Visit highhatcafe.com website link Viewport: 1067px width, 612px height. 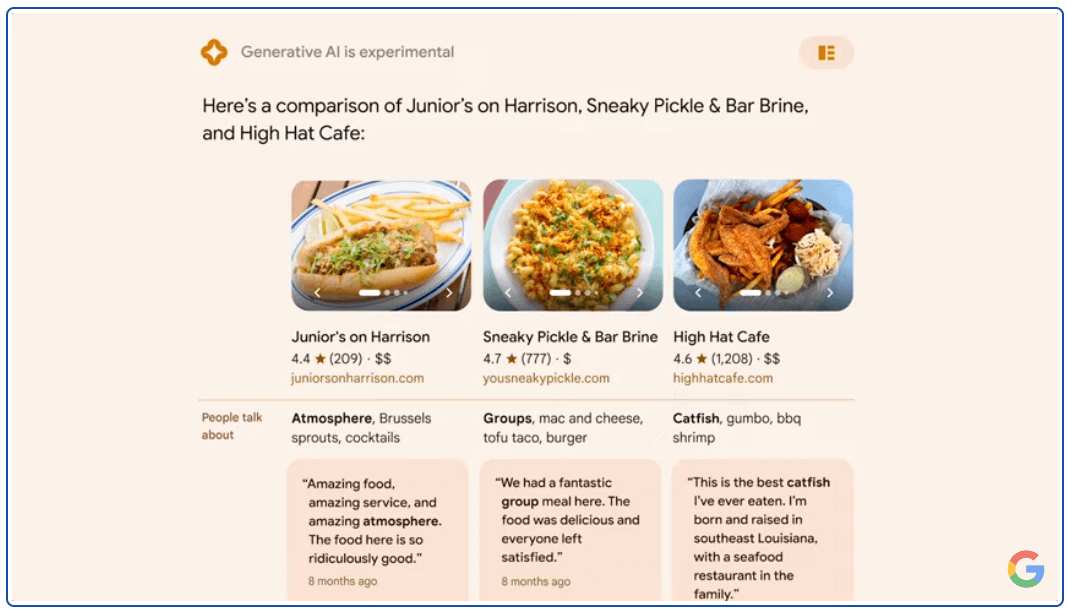coord(723,378)
